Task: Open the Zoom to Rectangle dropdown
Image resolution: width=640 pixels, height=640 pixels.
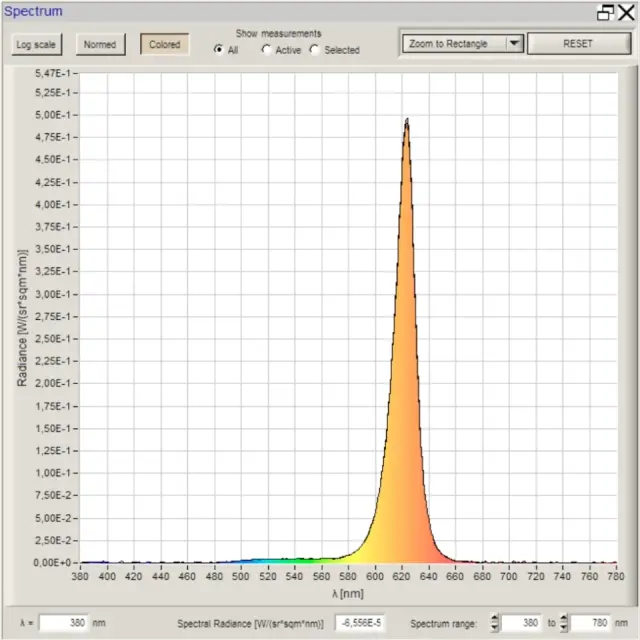Action: [462, 44]
